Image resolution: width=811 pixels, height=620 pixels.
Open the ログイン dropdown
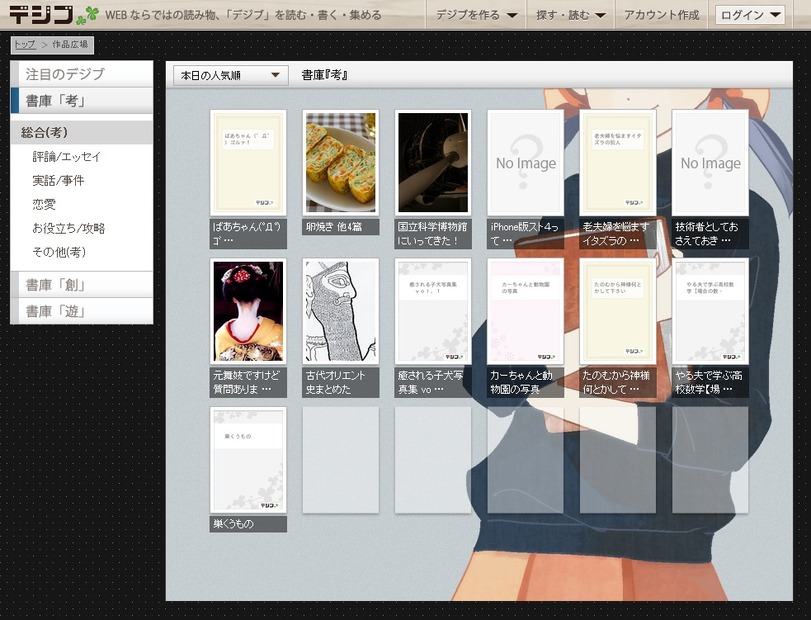point(750,15)
